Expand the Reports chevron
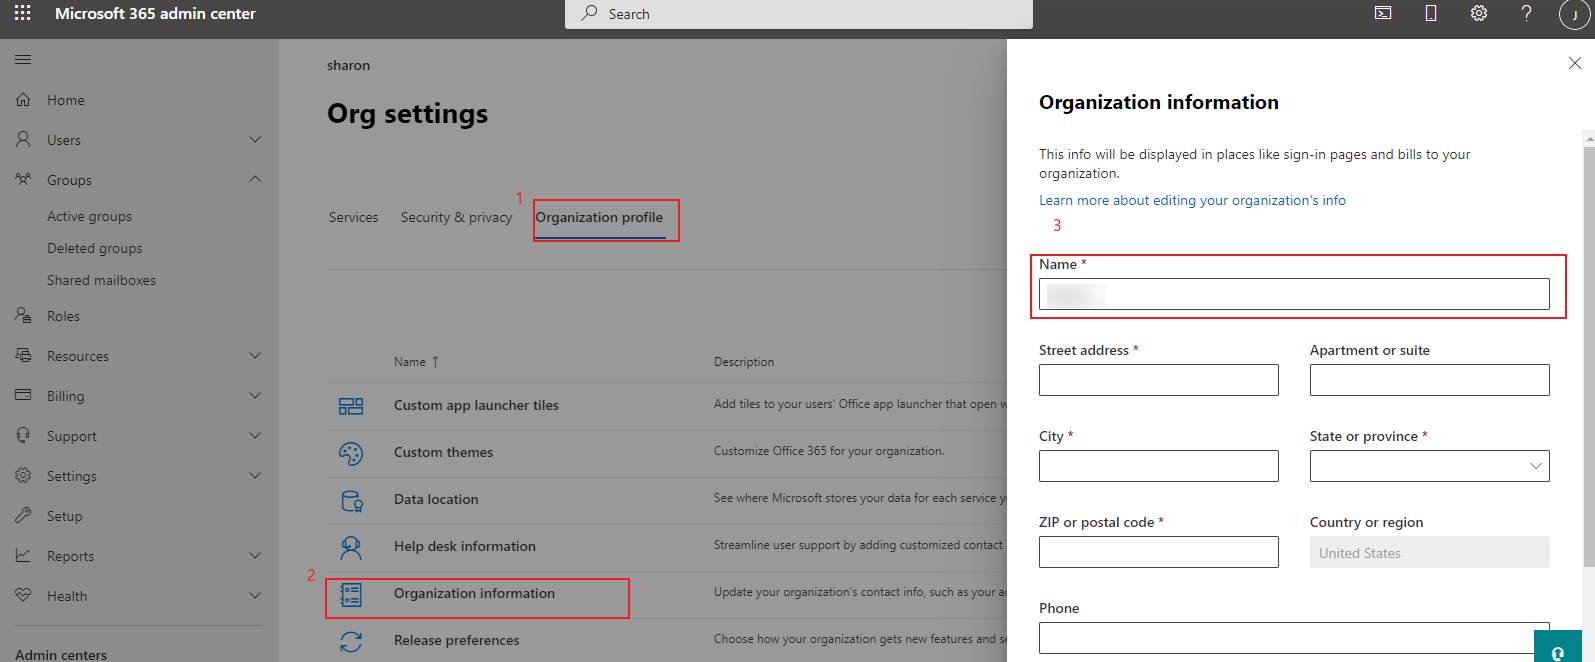 pos(255,556)
